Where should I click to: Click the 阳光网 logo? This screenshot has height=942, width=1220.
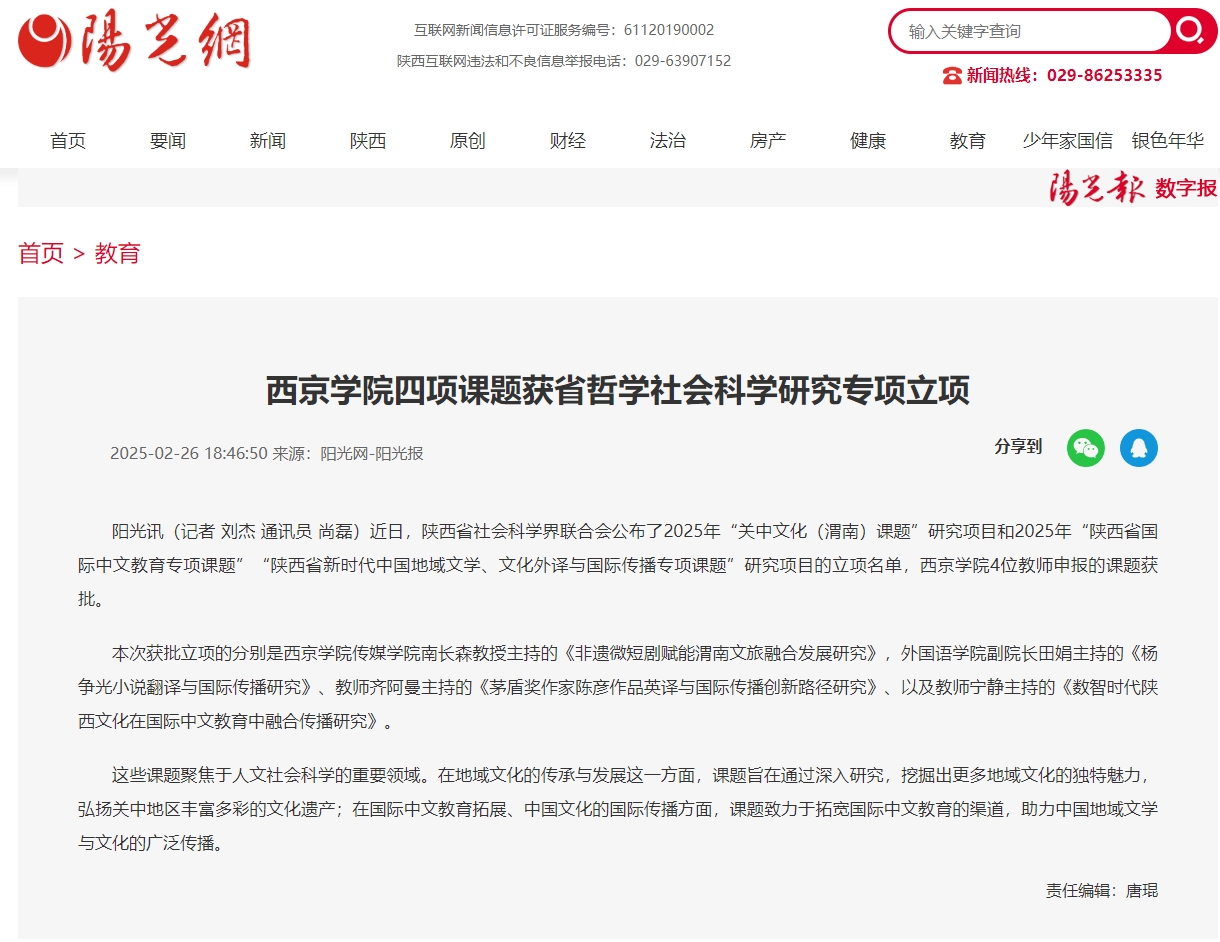pos(134,42)
